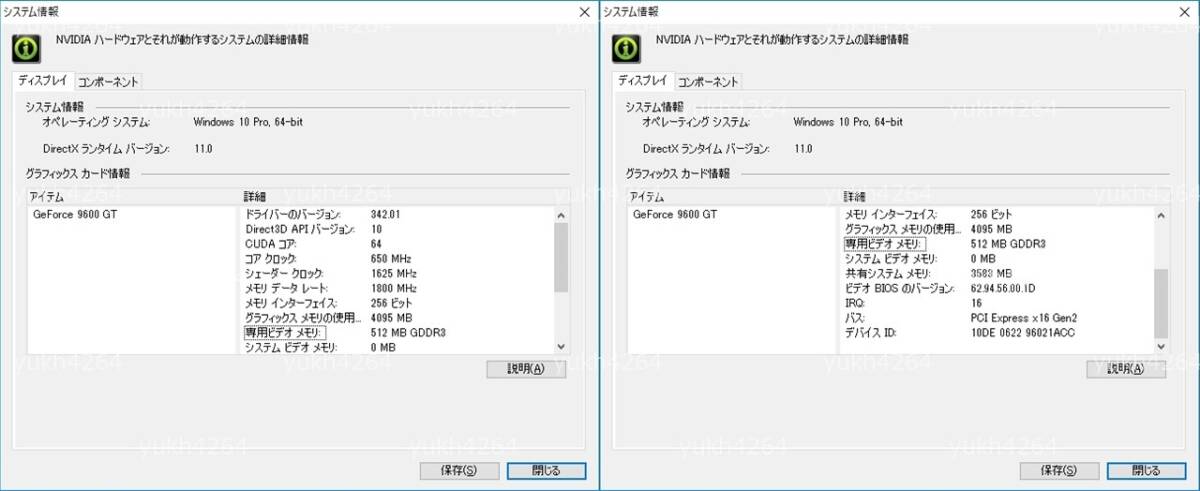This screenshot has height=491, width=1200.
Task: Click 説明(A) button in left window
Action: pyautogui.click(x=526, y=369)
